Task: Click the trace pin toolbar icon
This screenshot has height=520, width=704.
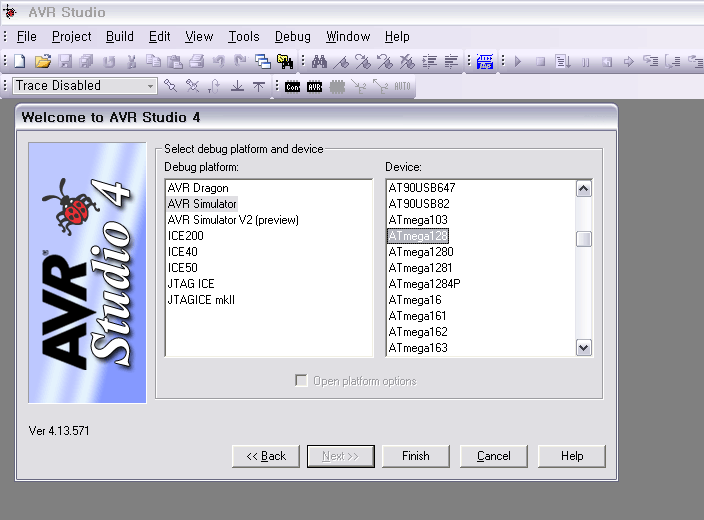Action: 171,86
